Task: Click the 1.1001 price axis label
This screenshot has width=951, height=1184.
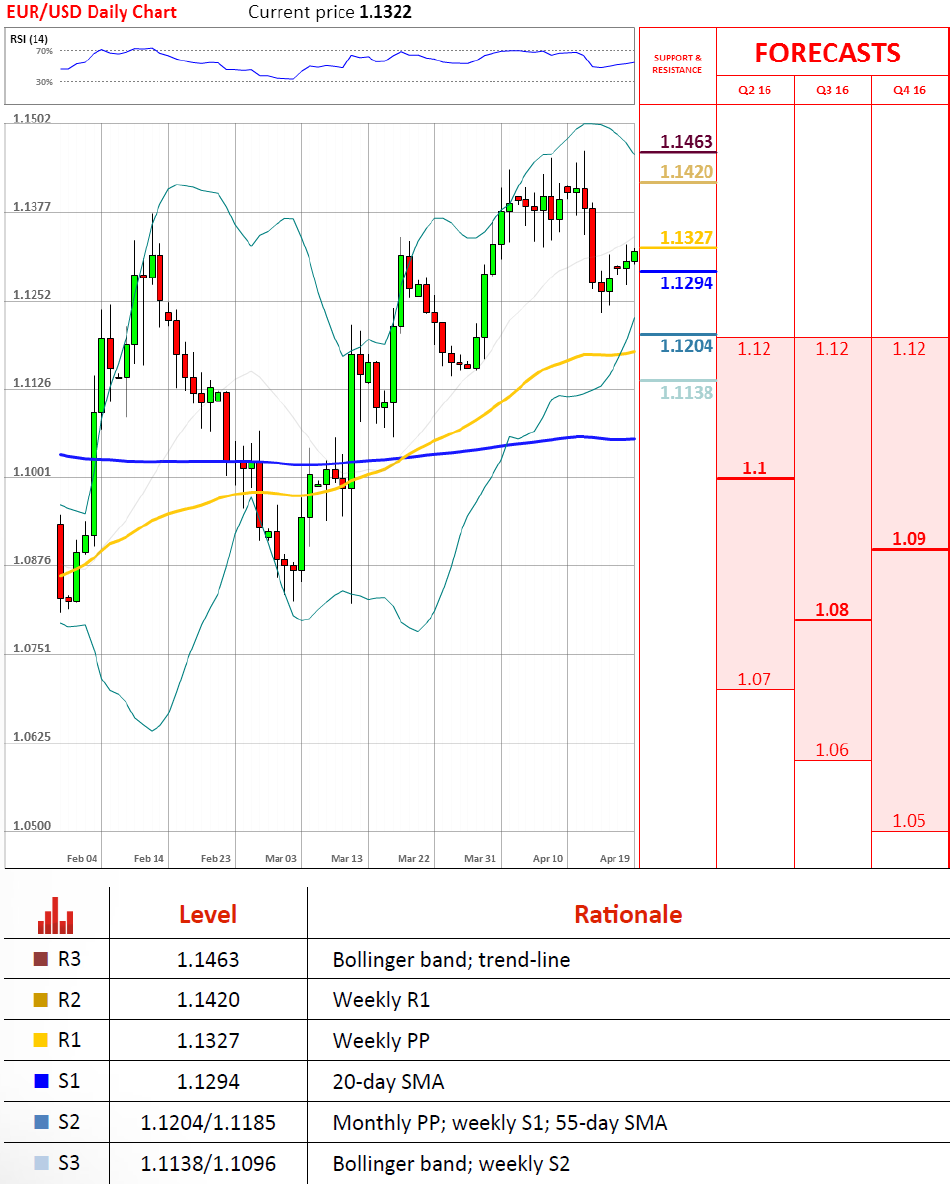Action: 32,472
